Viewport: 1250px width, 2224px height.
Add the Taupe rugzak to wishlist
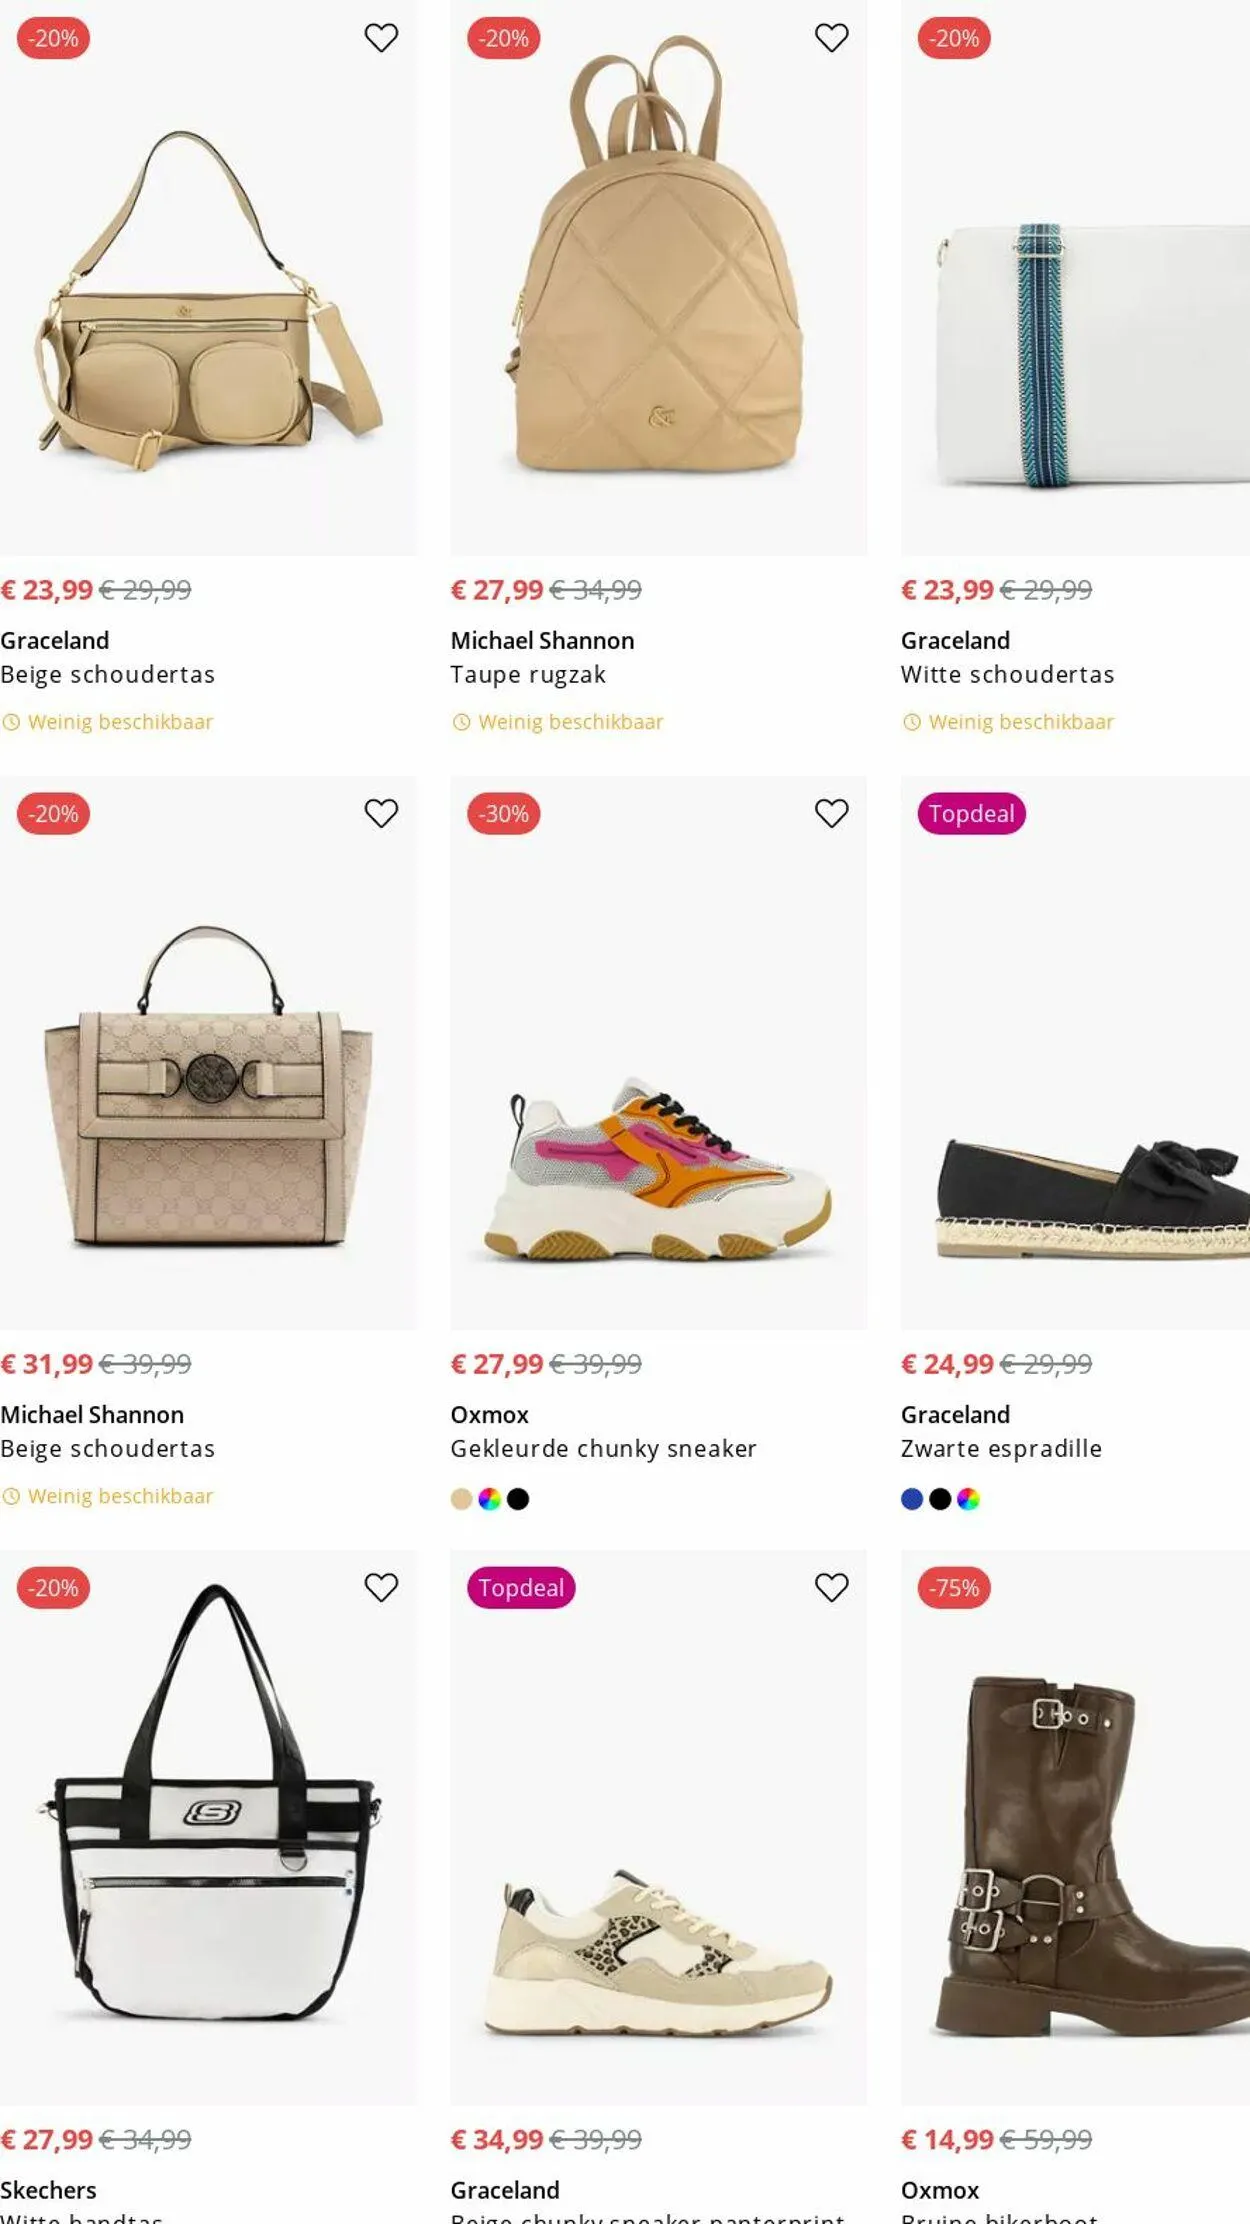[831, 38]
